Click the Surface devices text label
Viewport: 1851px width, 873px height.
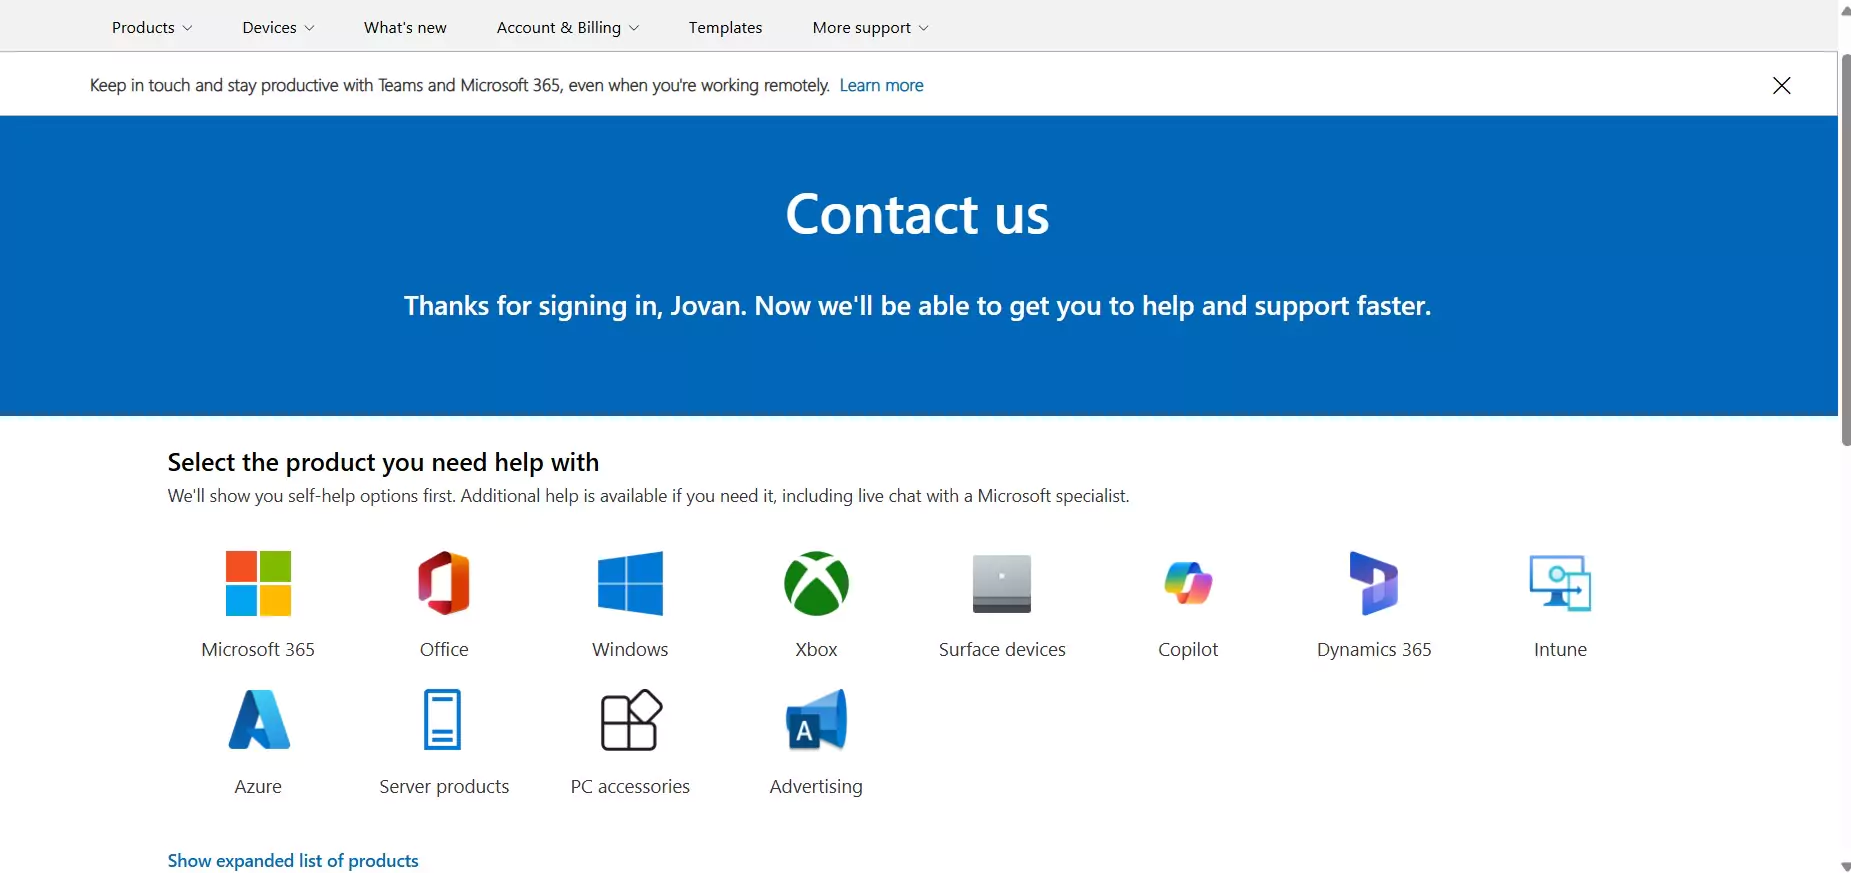coord(1002,650)
